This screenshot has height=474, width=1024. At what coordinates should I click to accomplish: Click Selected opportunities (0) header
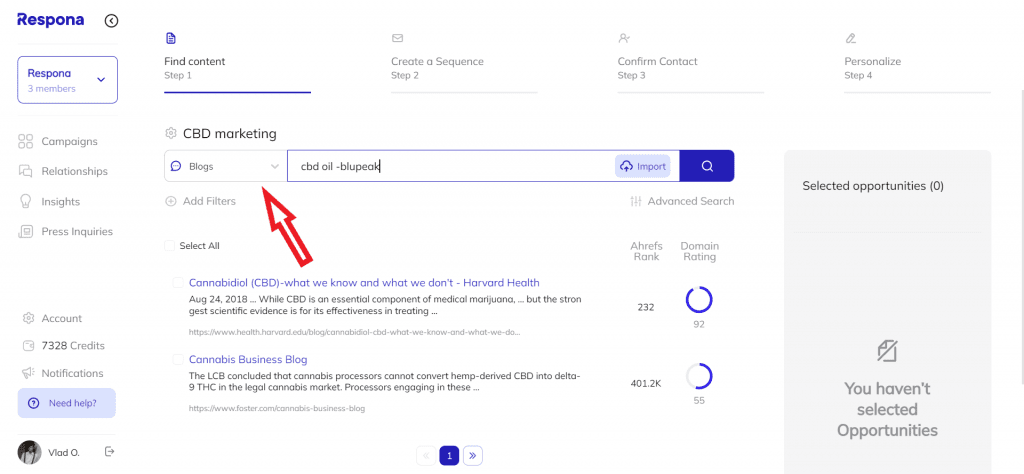(x=873, y=185)
